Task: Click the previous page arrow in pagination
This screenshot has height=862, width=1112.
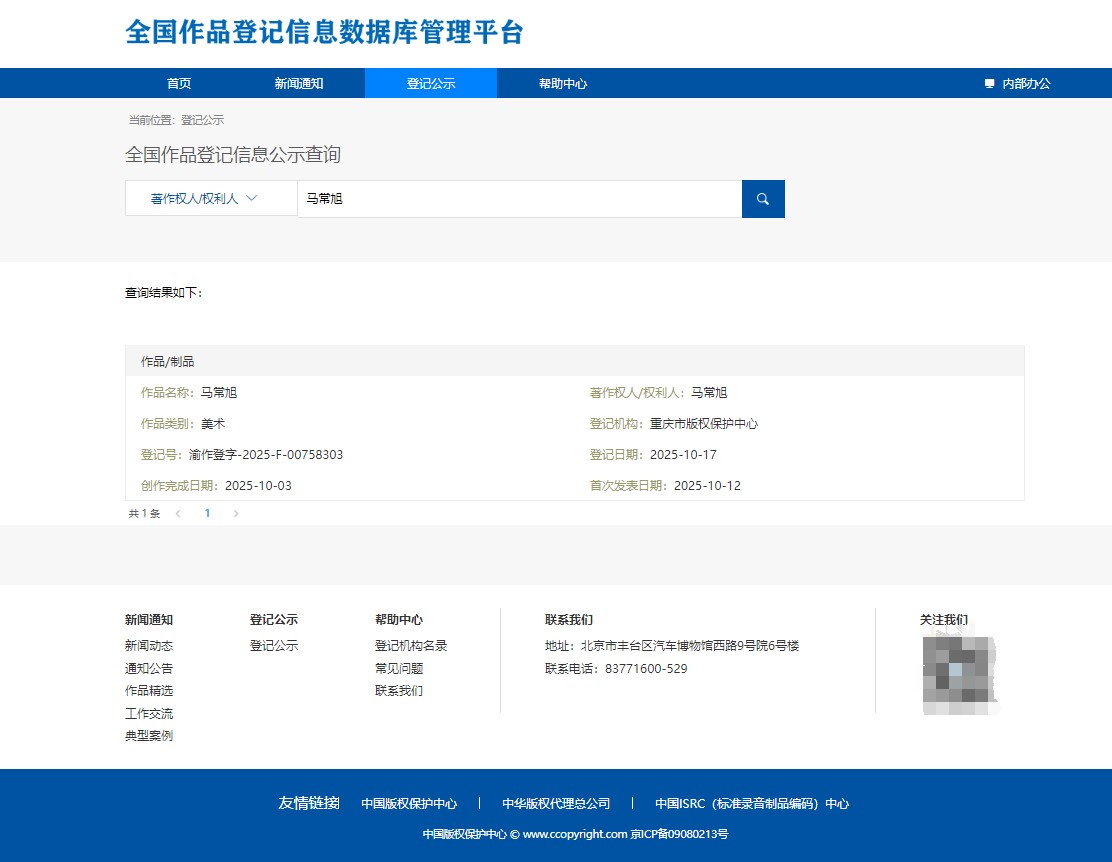Action: (x=178, y=512)
